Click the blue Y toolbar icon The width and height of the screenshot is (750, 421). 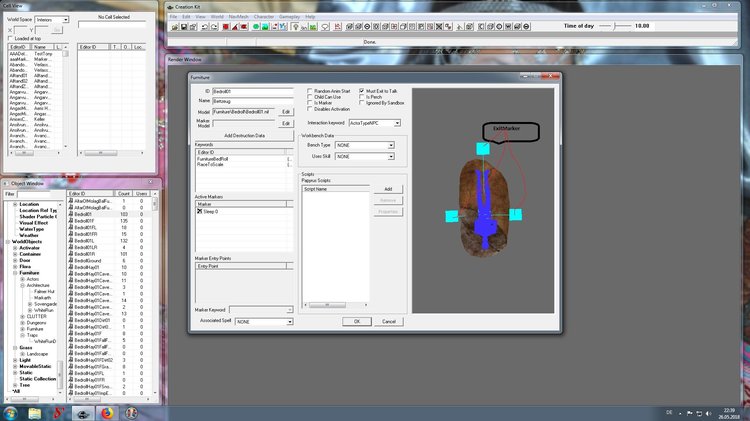283,27
